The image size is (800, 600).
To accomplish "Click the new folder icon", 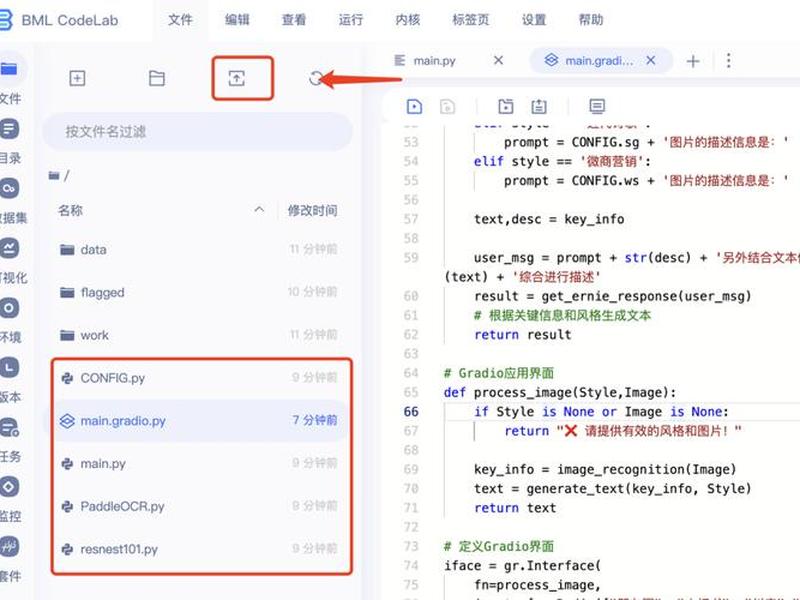I will coord(157,78).
